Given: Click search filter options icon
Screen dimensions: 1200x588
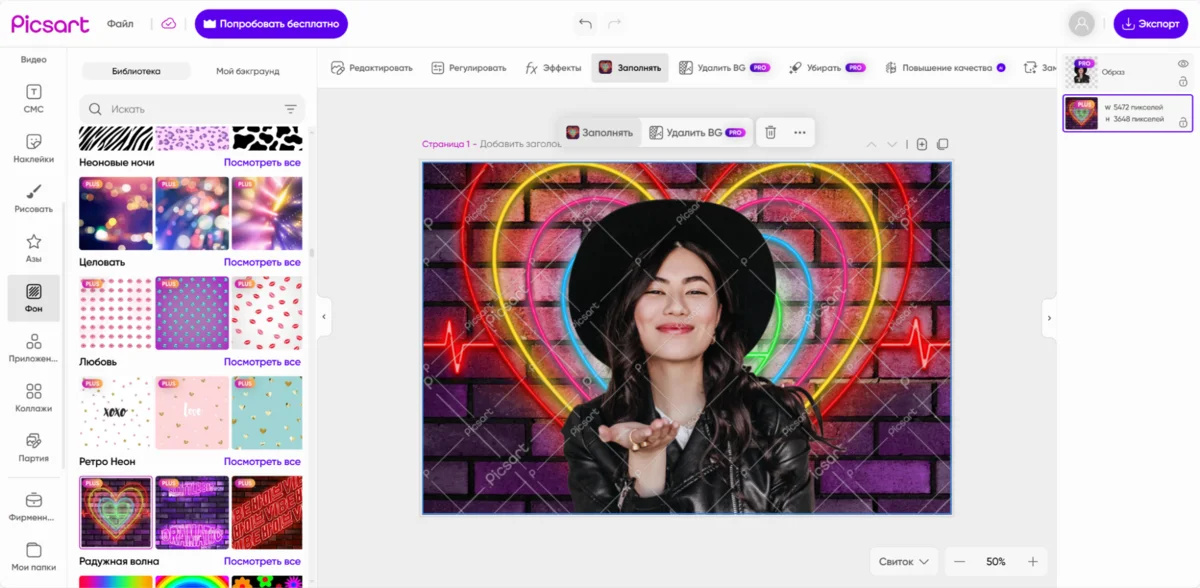Looking at the screenshot, I should coord(290,109).
